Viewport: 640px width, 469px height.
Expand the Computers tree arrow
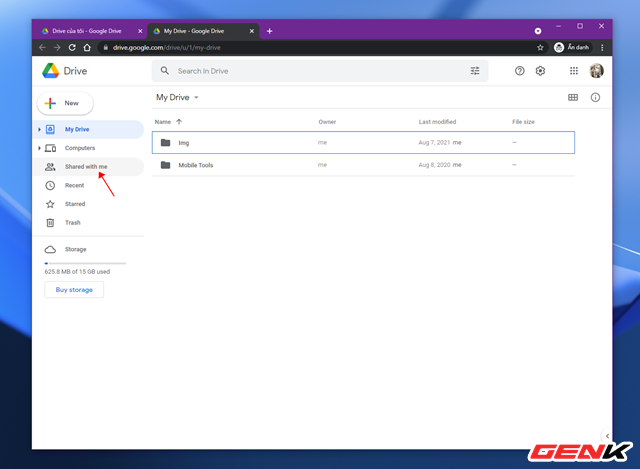(x=39, y=148)
